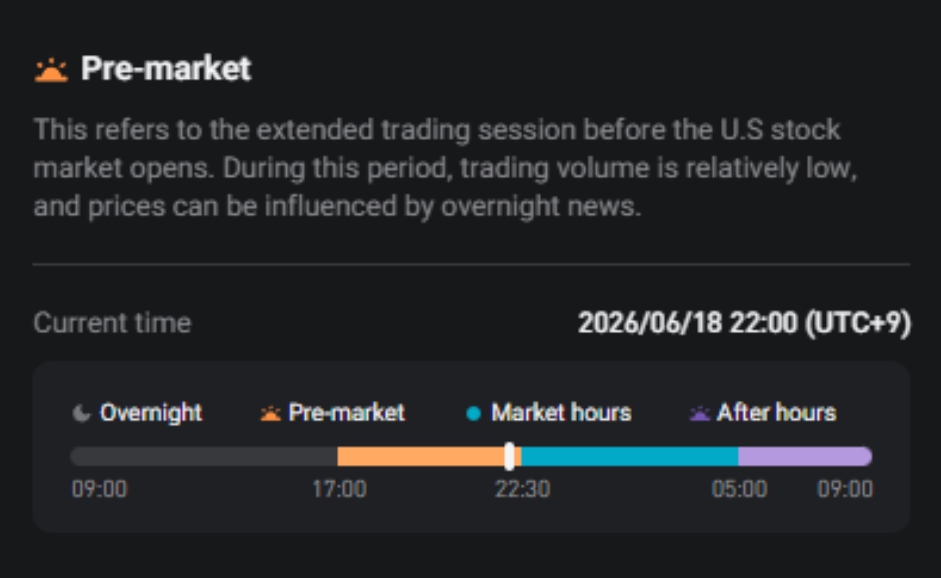Click the purple After hours sunset icon
941x578 pixels.
pos(700,413)
